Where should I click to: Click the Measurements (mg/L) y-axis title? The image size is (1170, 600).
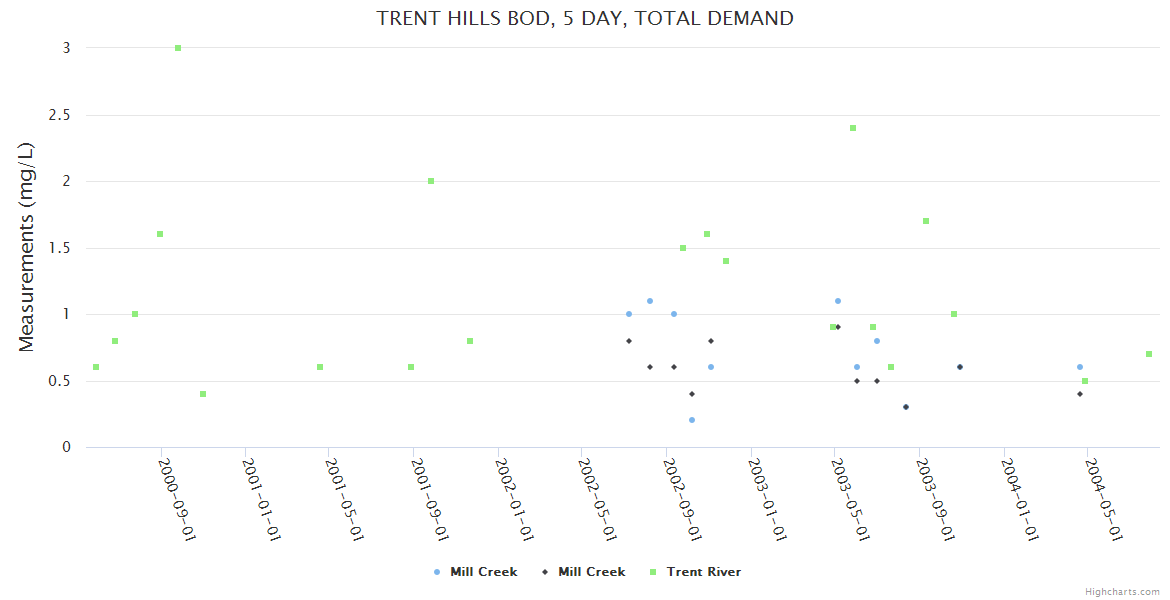coord(27,247)
